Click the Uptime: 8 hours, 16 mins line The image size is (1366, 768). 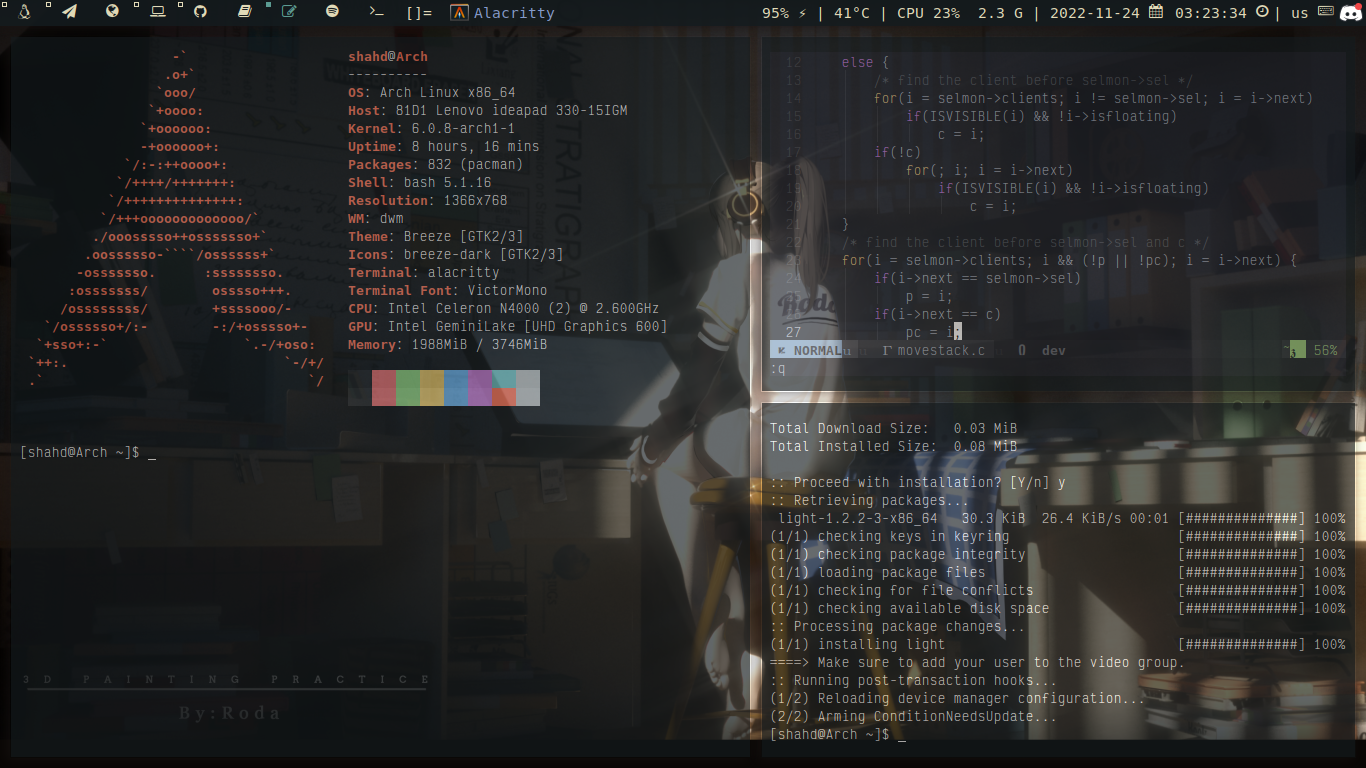444,146
